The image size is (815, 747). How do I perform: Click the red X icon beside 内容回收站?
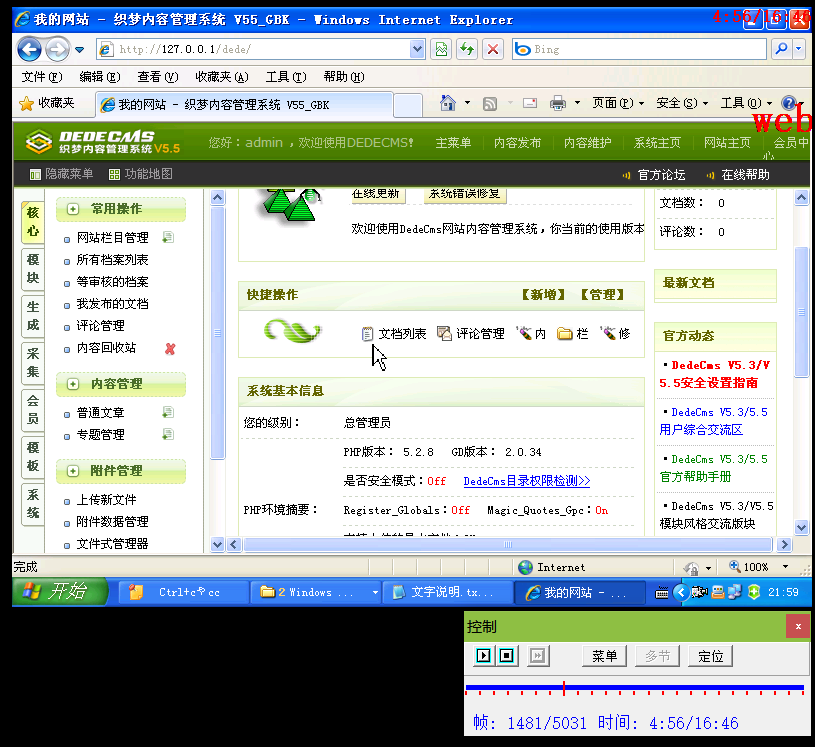170,348
